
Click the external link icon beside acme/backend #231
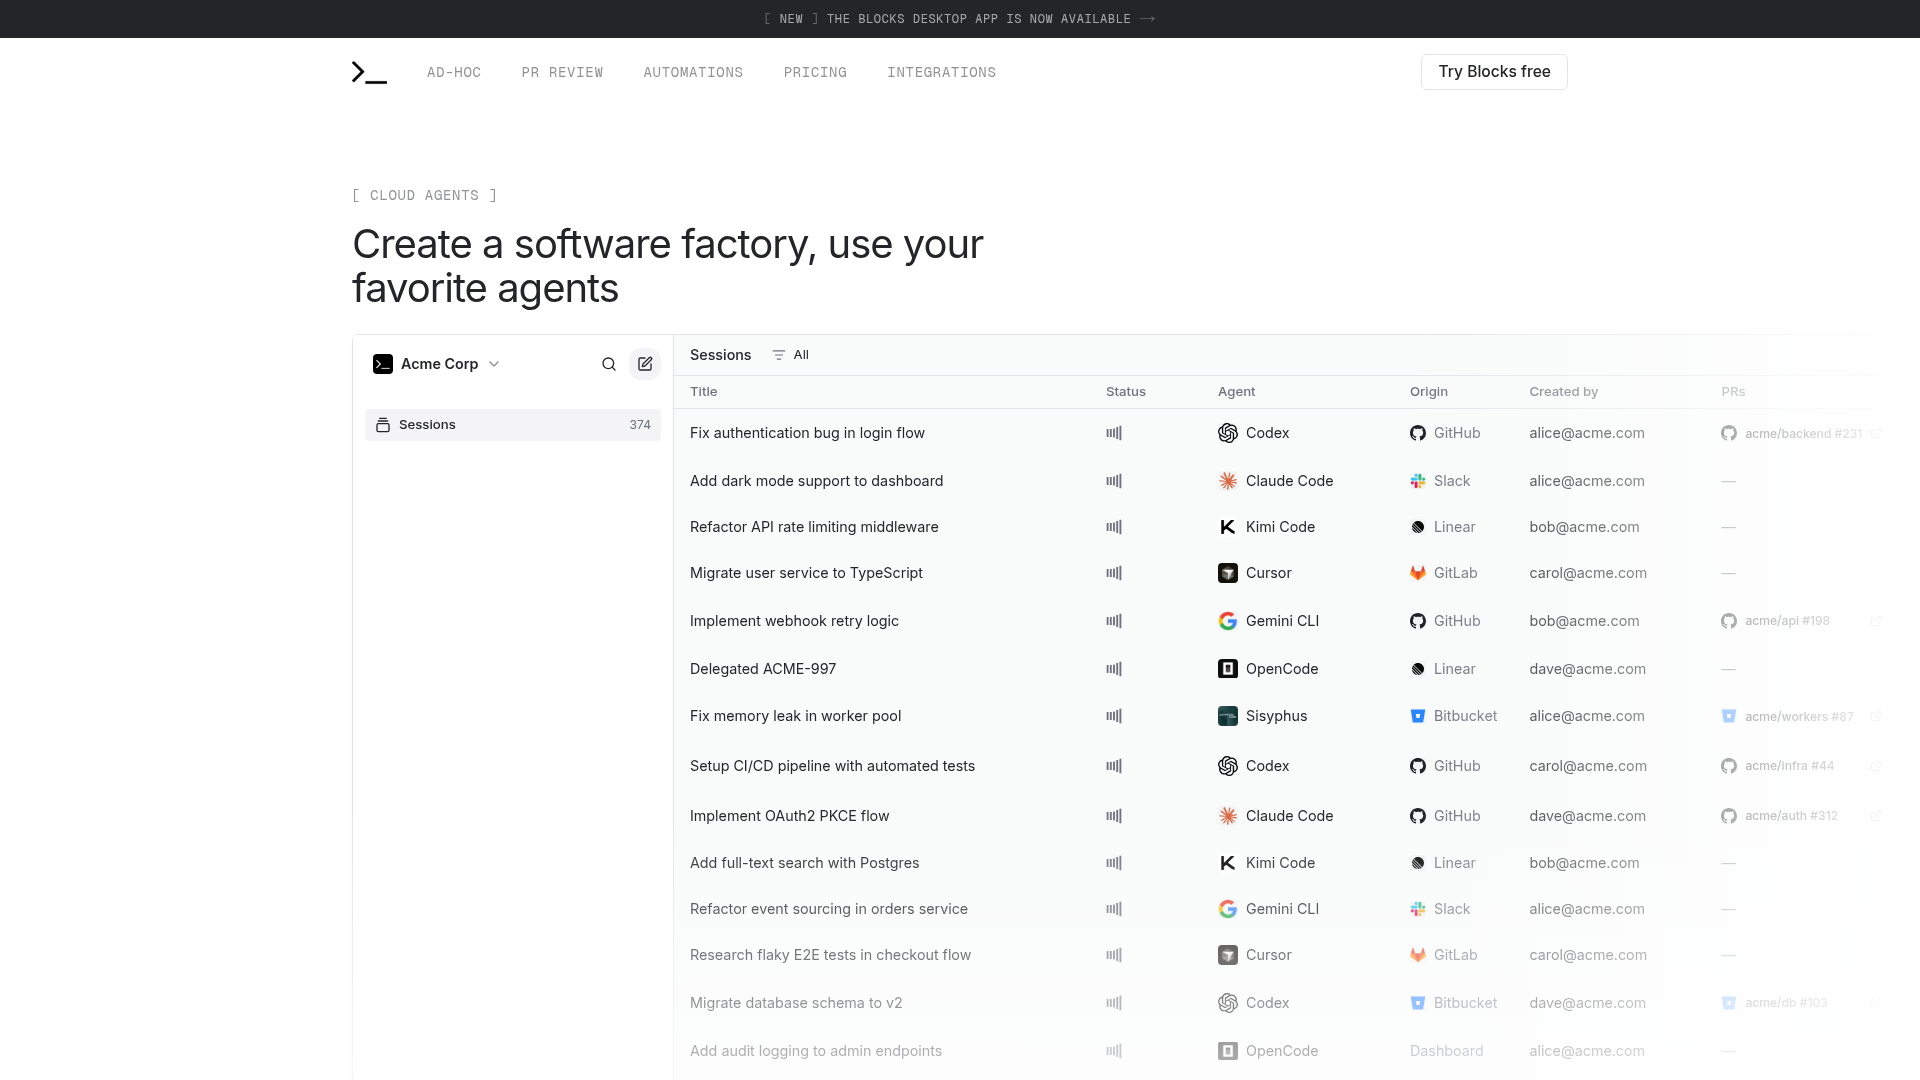1876,433
